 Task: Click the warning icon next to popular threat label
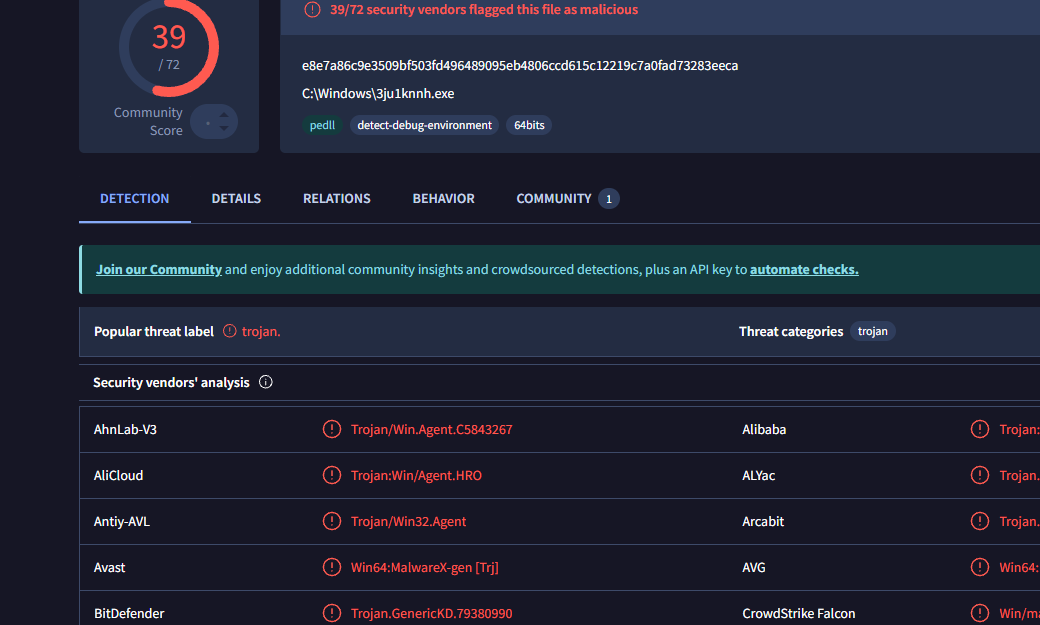click(229, 331)
